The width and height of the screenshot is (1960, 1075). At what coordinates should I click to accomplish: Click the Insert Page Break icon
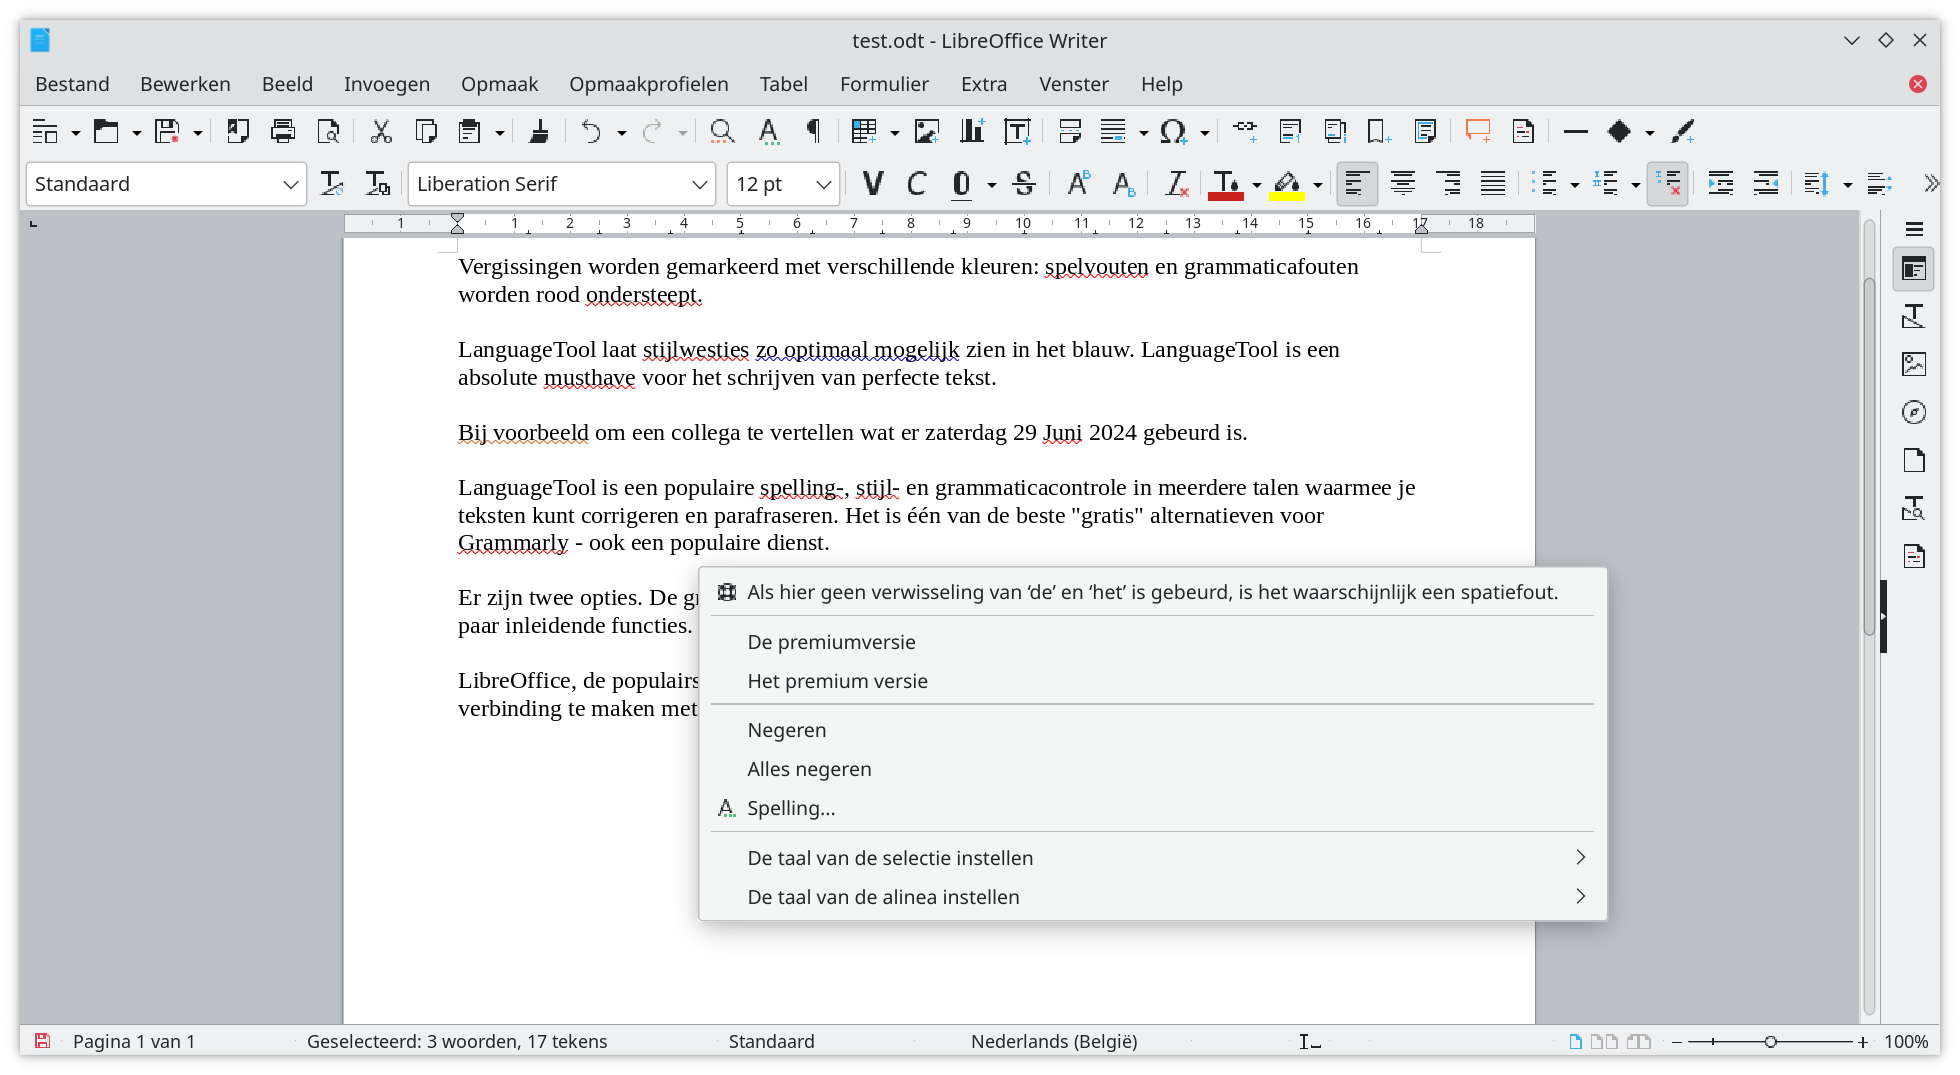tap(1070, 131)
